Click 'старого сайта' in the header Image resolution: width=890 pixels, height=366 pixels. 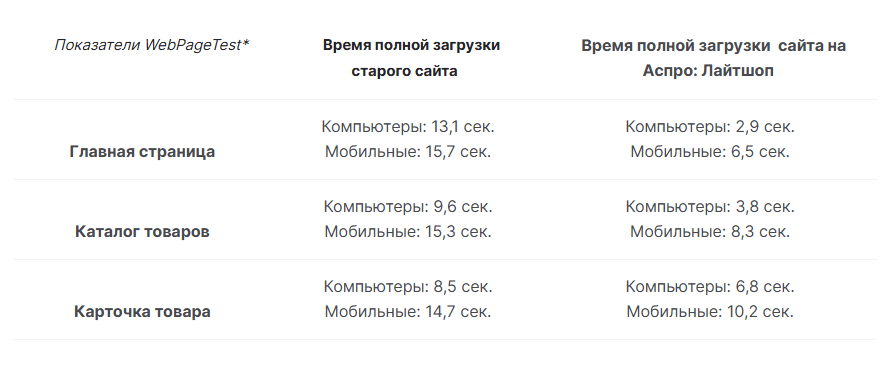pyautogui.click(x=404, y=71)
